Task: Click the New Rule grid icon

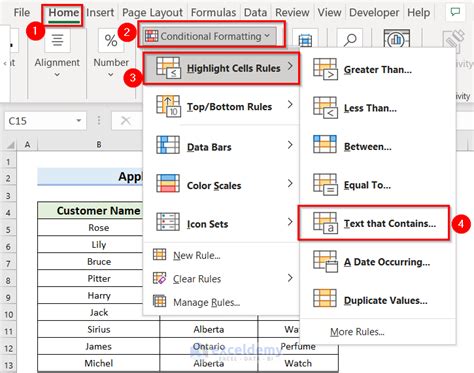Action: (159, 254)
